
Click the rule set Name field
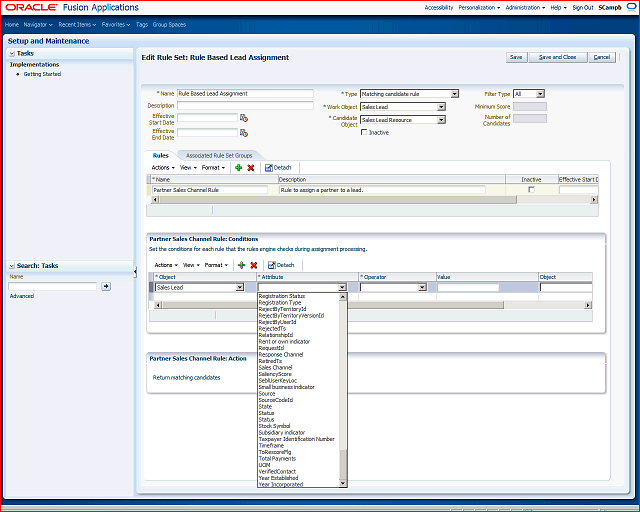click(245, 93)
